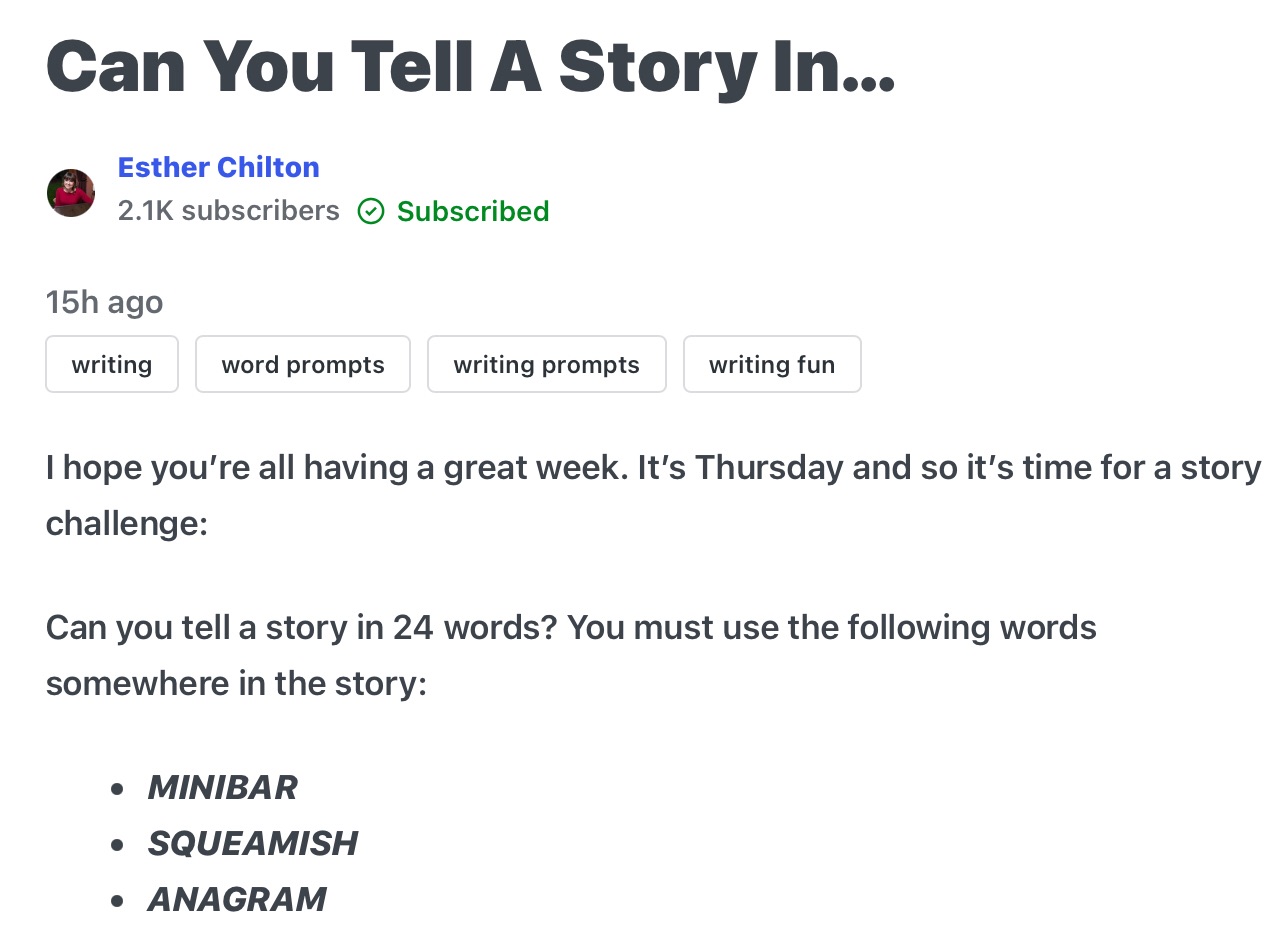Open the "writing fun" tag
This screenshot has width=1288, height=946.
pyautogui.click(x=771, y=364)
